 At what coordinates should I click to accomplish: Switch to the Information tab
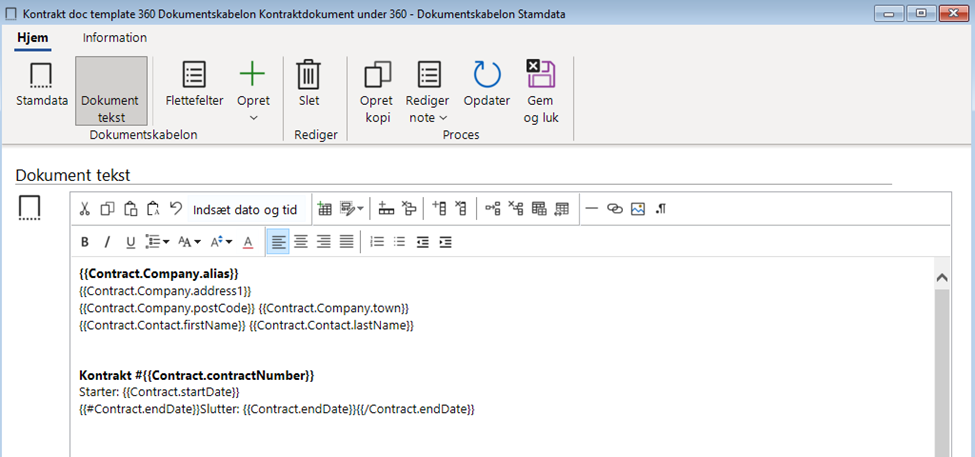[114, 38]
